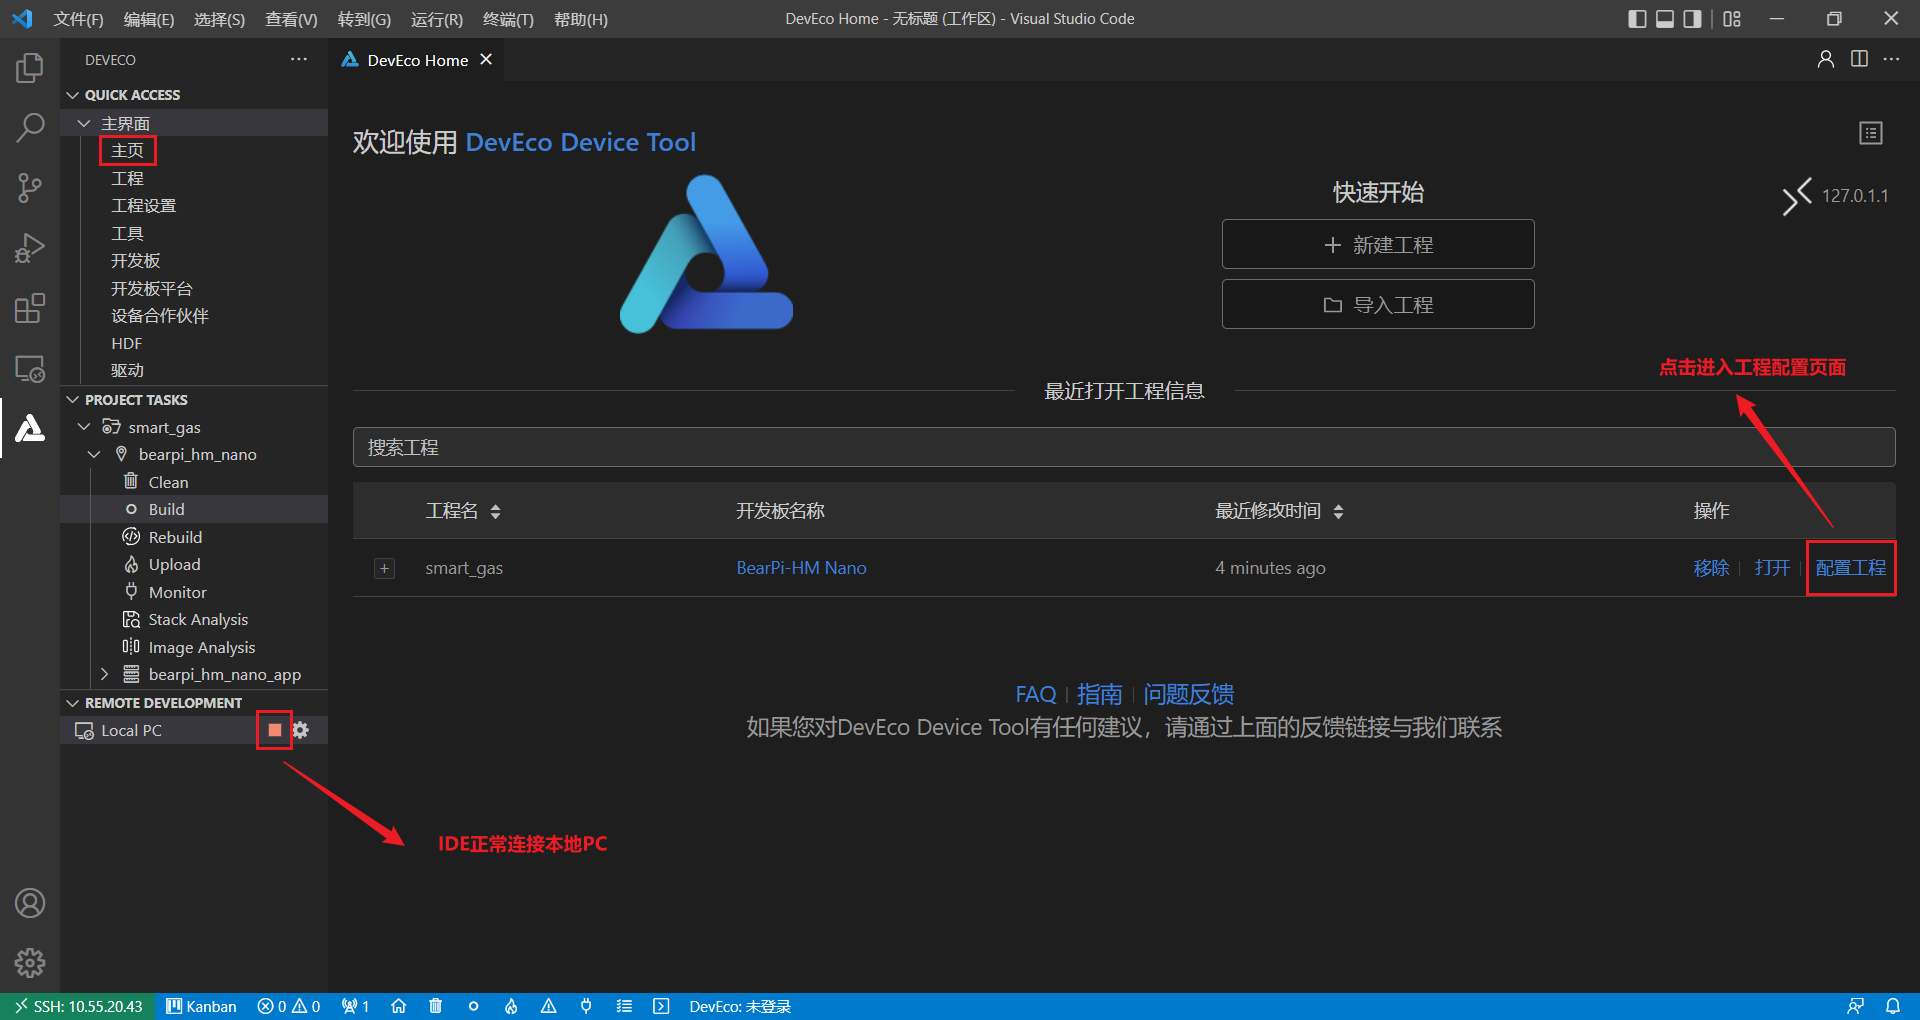Click the home icon in status bar

(x=398, y=1006)
